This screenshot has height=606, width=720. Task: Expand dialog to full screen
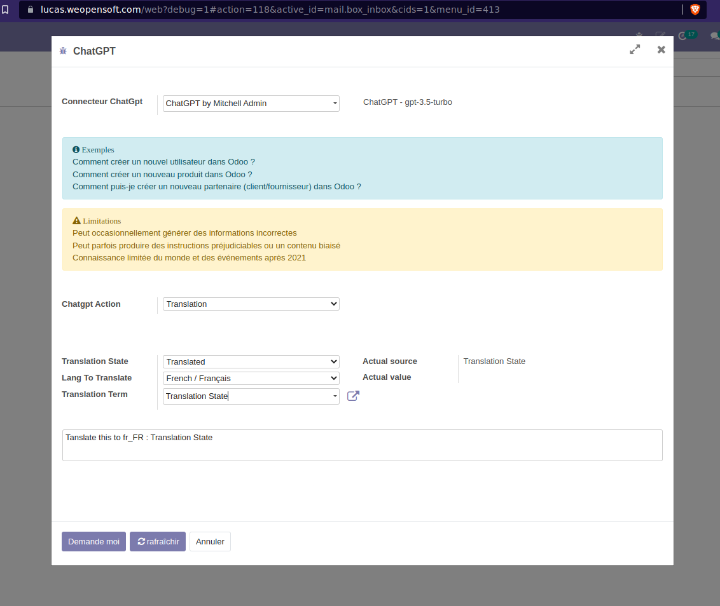pyautogui.click(x=635, y=50)
